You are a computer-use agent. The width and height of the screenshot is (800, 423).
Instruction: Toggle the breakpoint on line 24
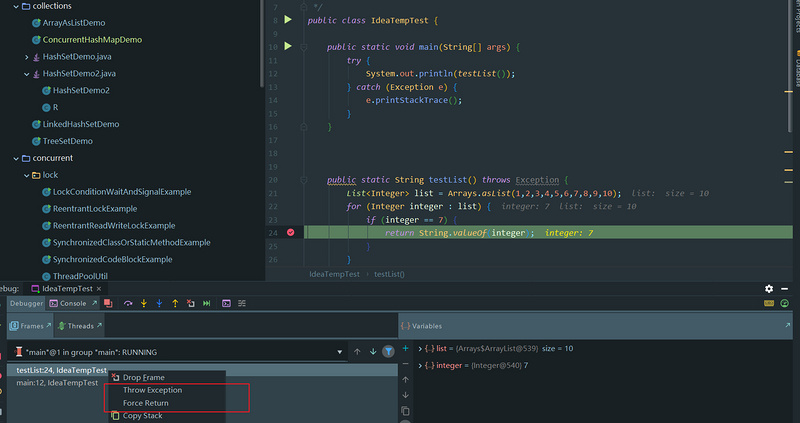[x=291, y=232]
